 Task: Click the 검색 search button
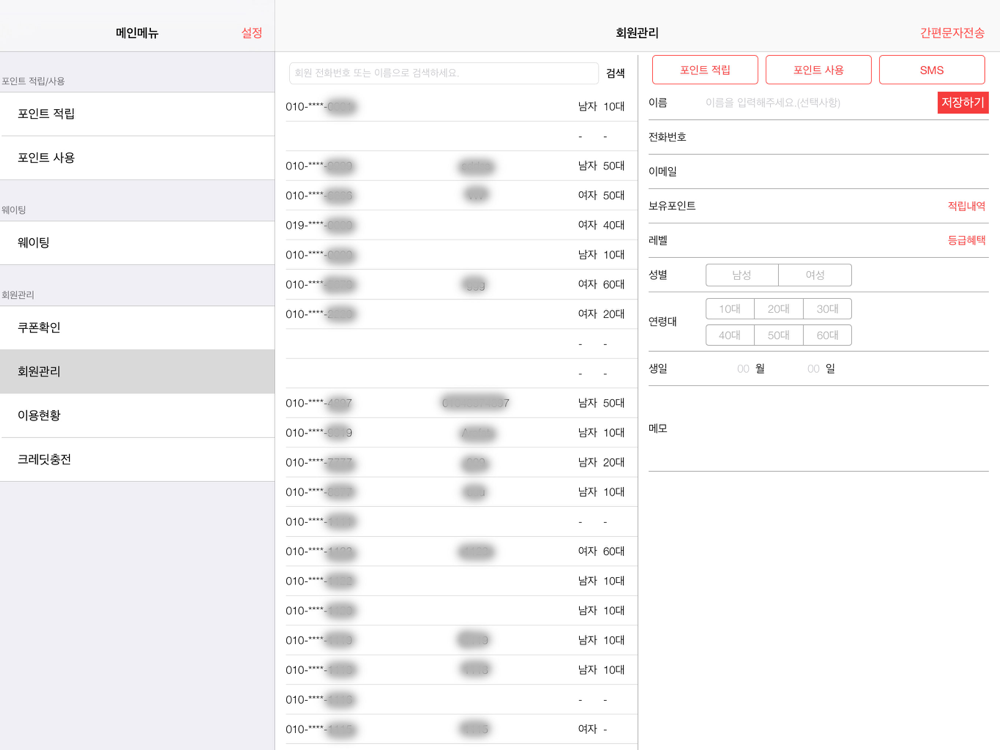click(615, 73)
